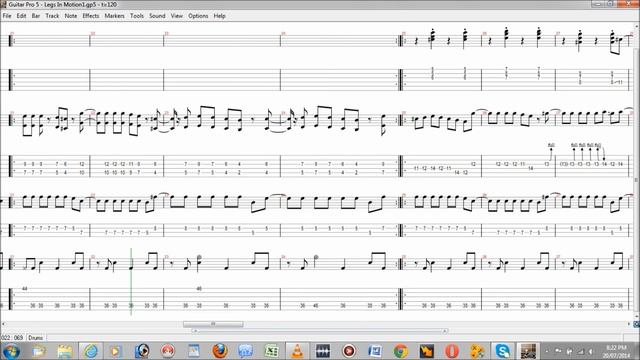Click the green playback cursor in the drum track
640x360 pixels.
pyautogui.click(x=131, y=282)
